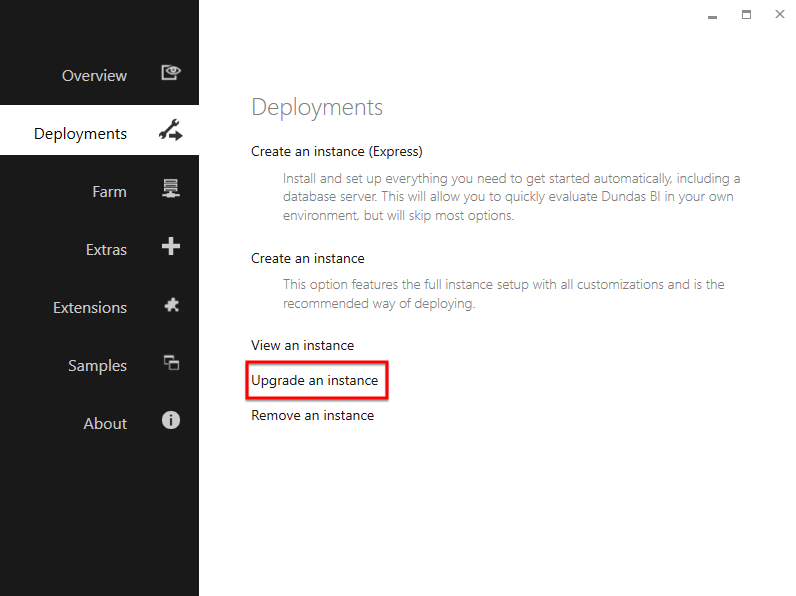Click the server icon beside Farm
Image resolution: width=796 pixels, height=596 pixels.
click(171, 188)
